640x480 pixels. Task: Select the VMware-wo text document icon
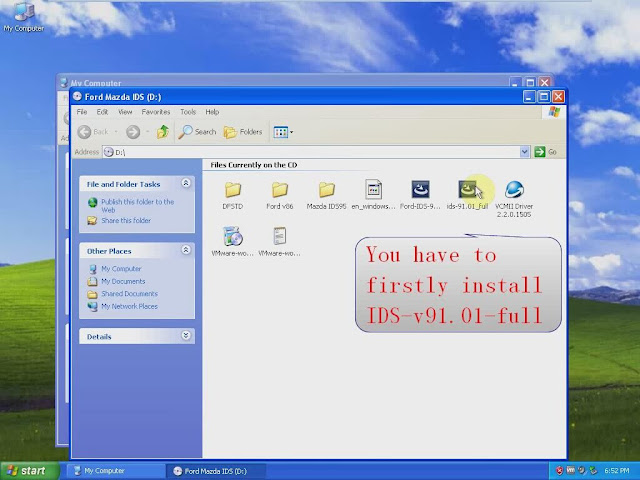point(280,236)
